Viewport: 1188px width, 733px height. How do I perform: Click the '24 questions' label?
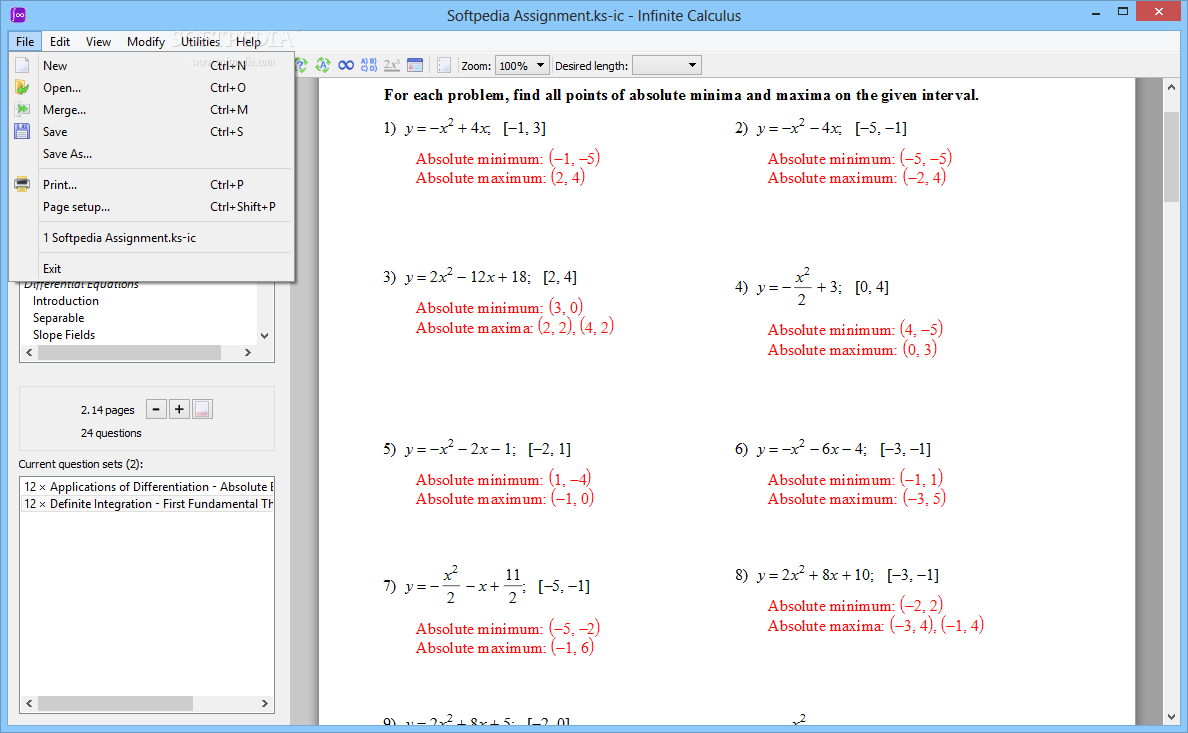111,434
